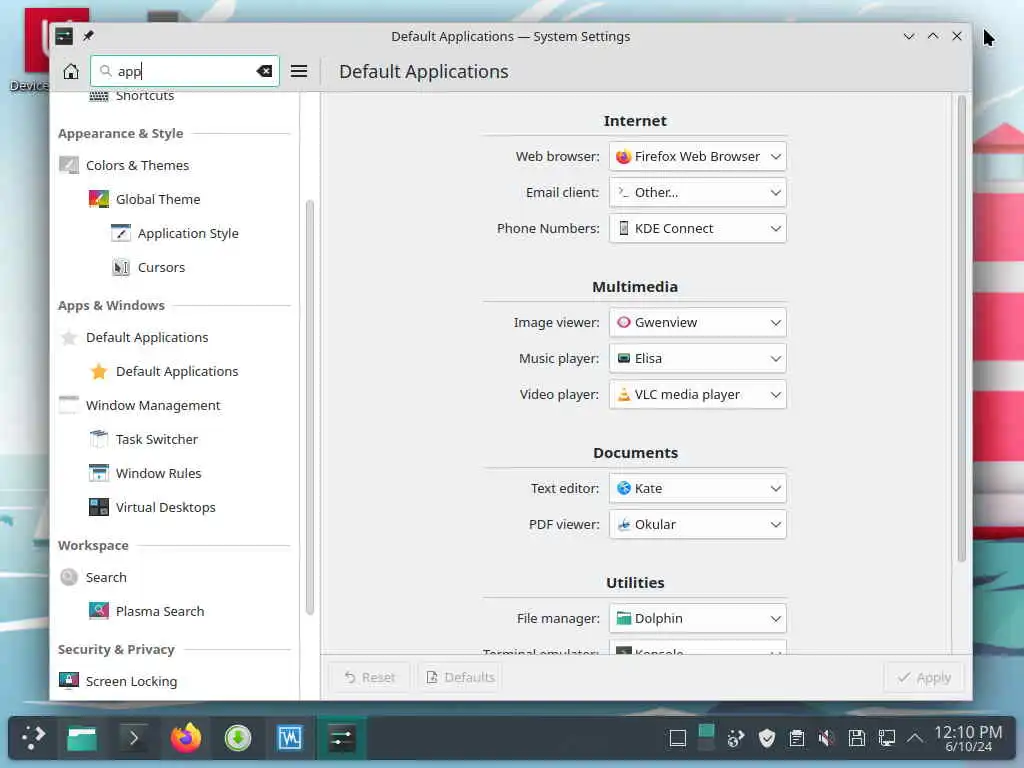Open the application launcher in taskbar

click(x=33, y=738)
